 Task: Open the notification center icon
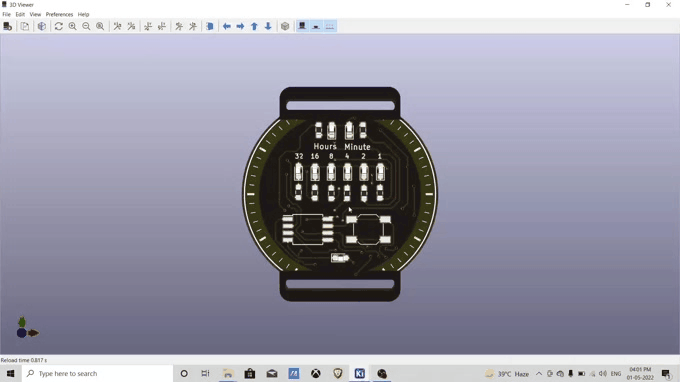667,374
